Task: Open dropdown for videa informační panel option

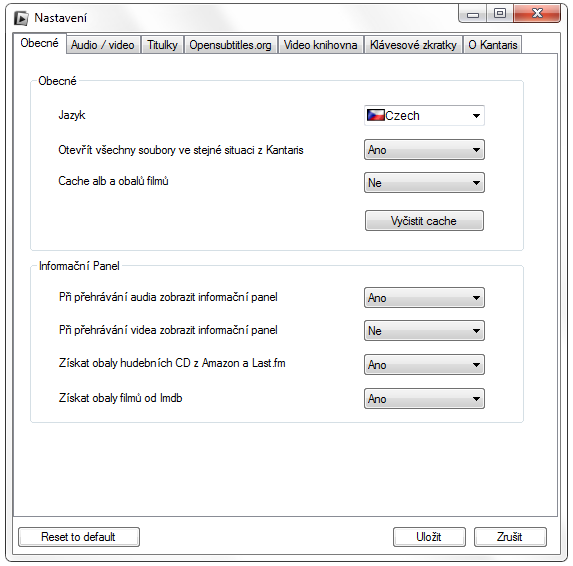Action: pyautogui.click(x=424, y=331)
